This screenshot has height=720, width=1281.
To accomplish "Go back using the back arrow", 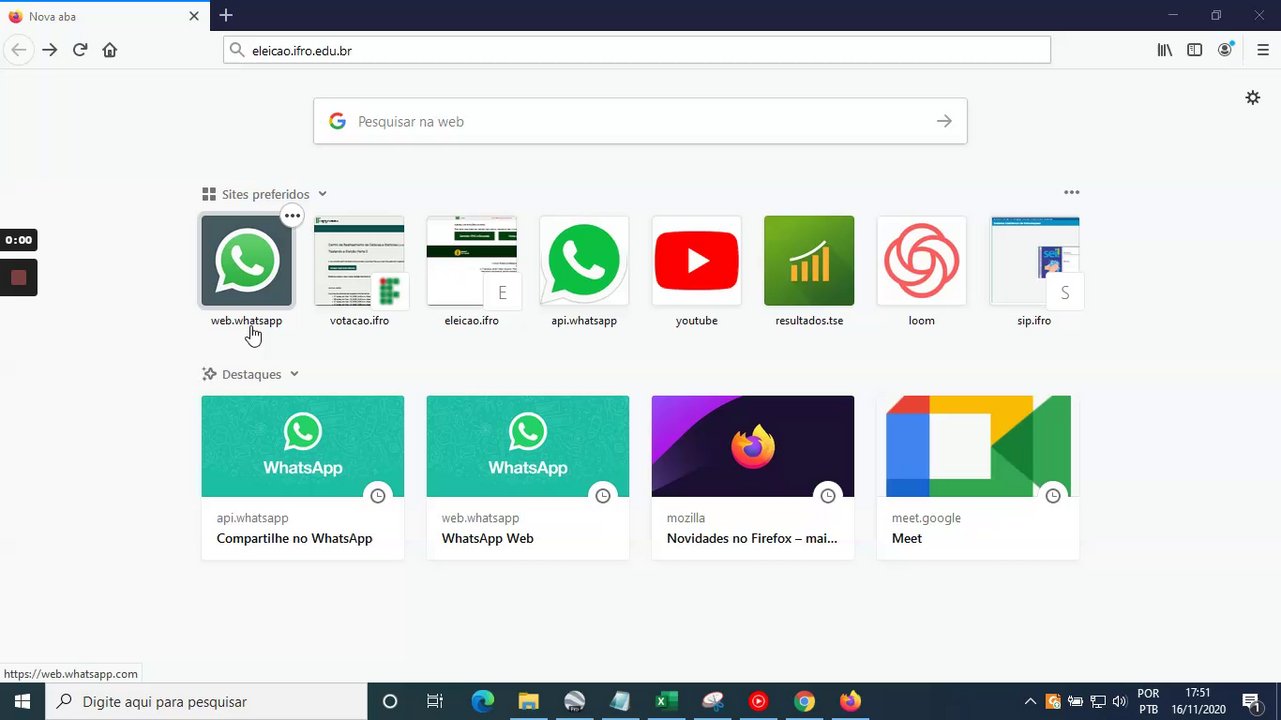I will 18,50.
